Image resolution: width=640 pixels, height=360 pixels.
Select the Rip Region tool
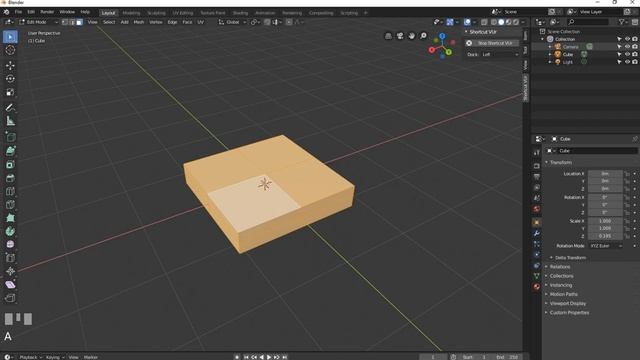tap(10, 298)
